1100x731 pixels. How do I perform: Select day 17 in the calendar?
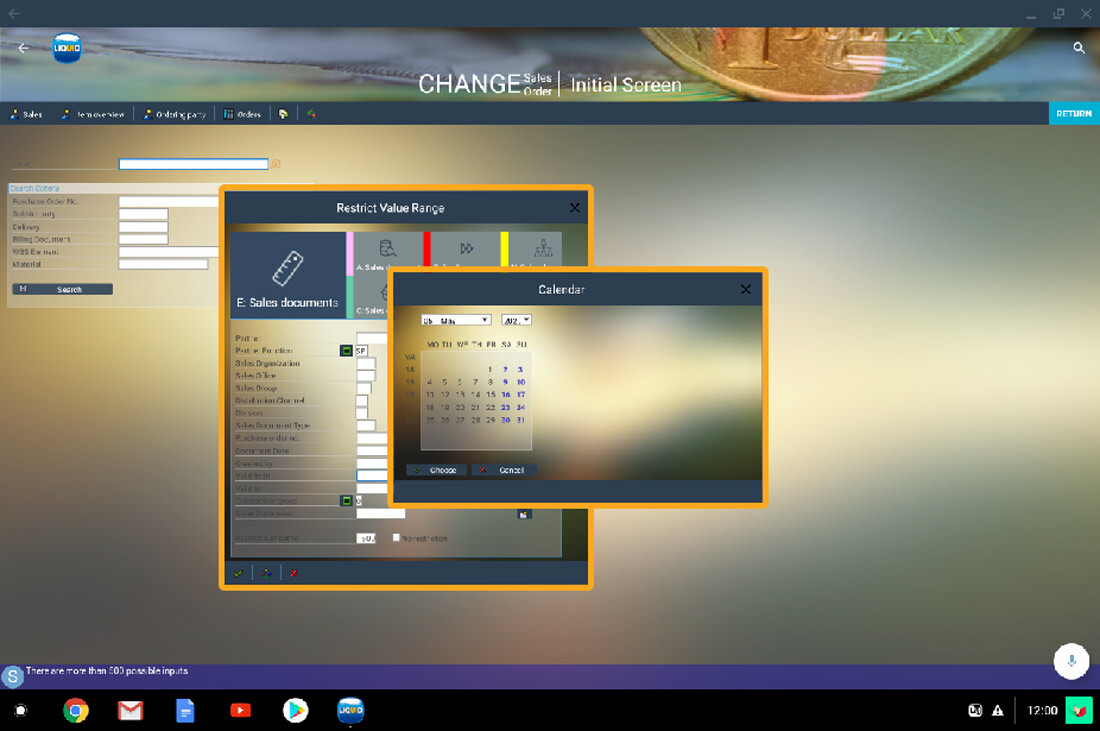pyautogui.click(x=520, y=395)
